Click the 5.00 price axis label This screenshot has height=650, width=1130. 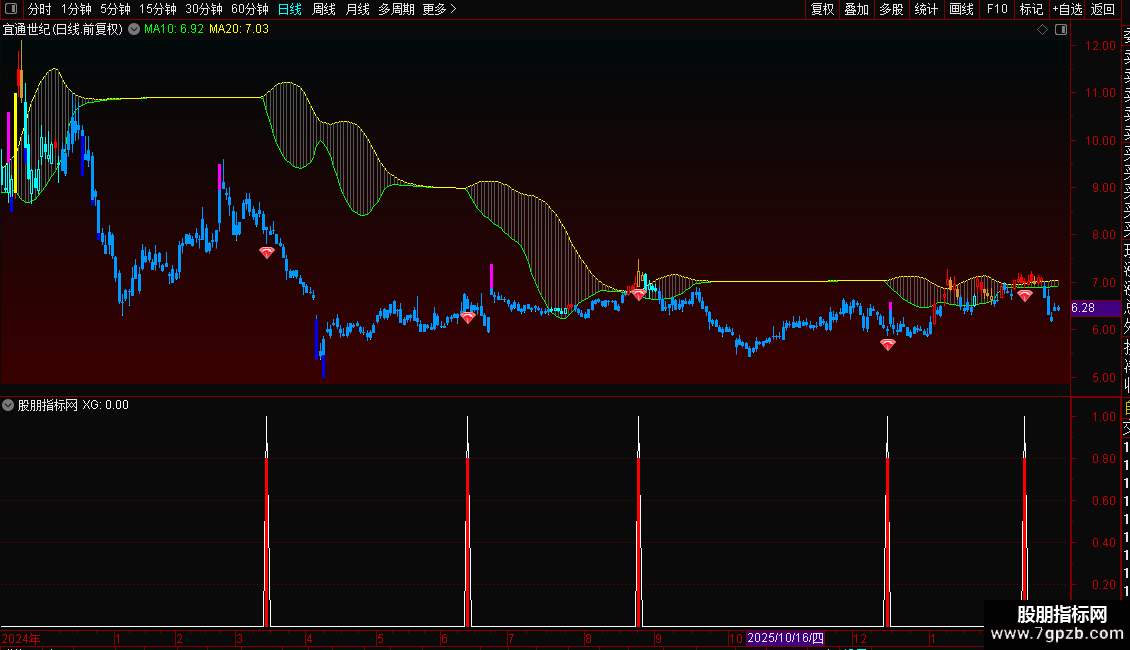[1103, 378]
